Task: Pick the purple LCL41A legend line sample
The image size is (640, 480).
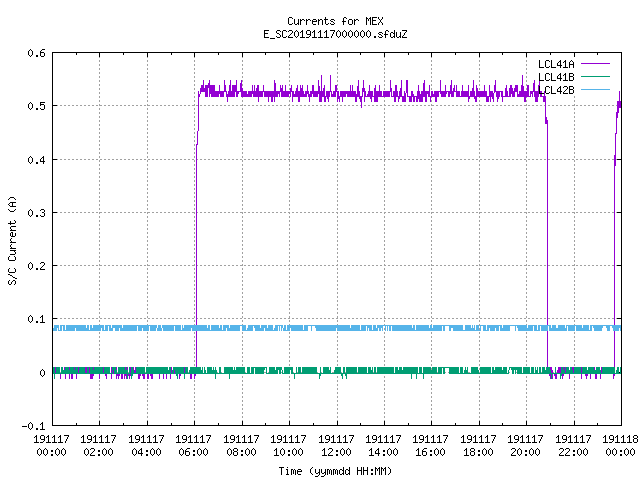Action: pos(595,64)
